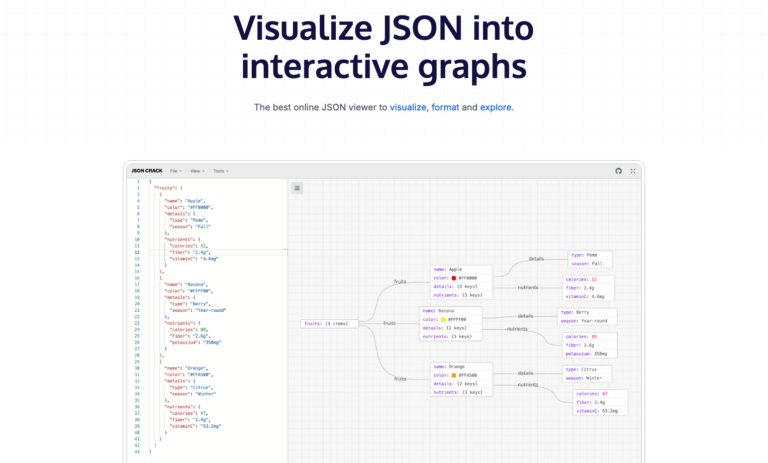
Task: Click 'season: Year-round' in the graph node
Action: tap(584, 321)
